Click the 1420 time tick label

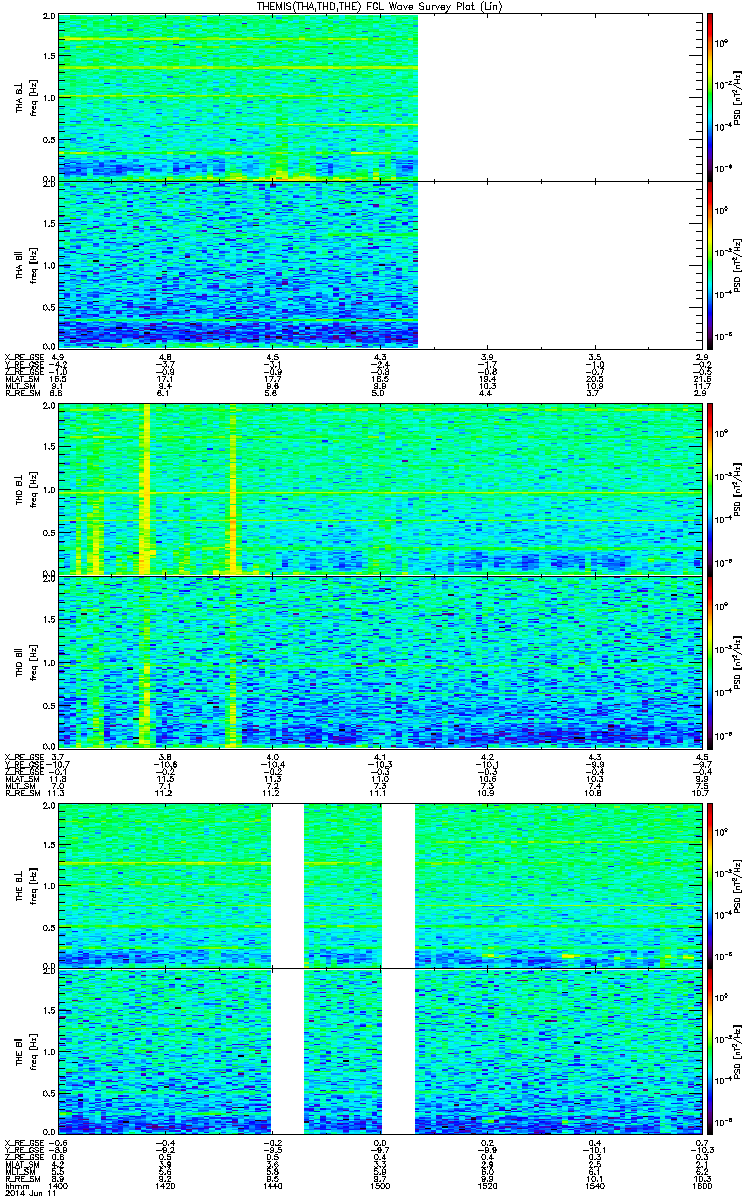(x=166, y=1187)
